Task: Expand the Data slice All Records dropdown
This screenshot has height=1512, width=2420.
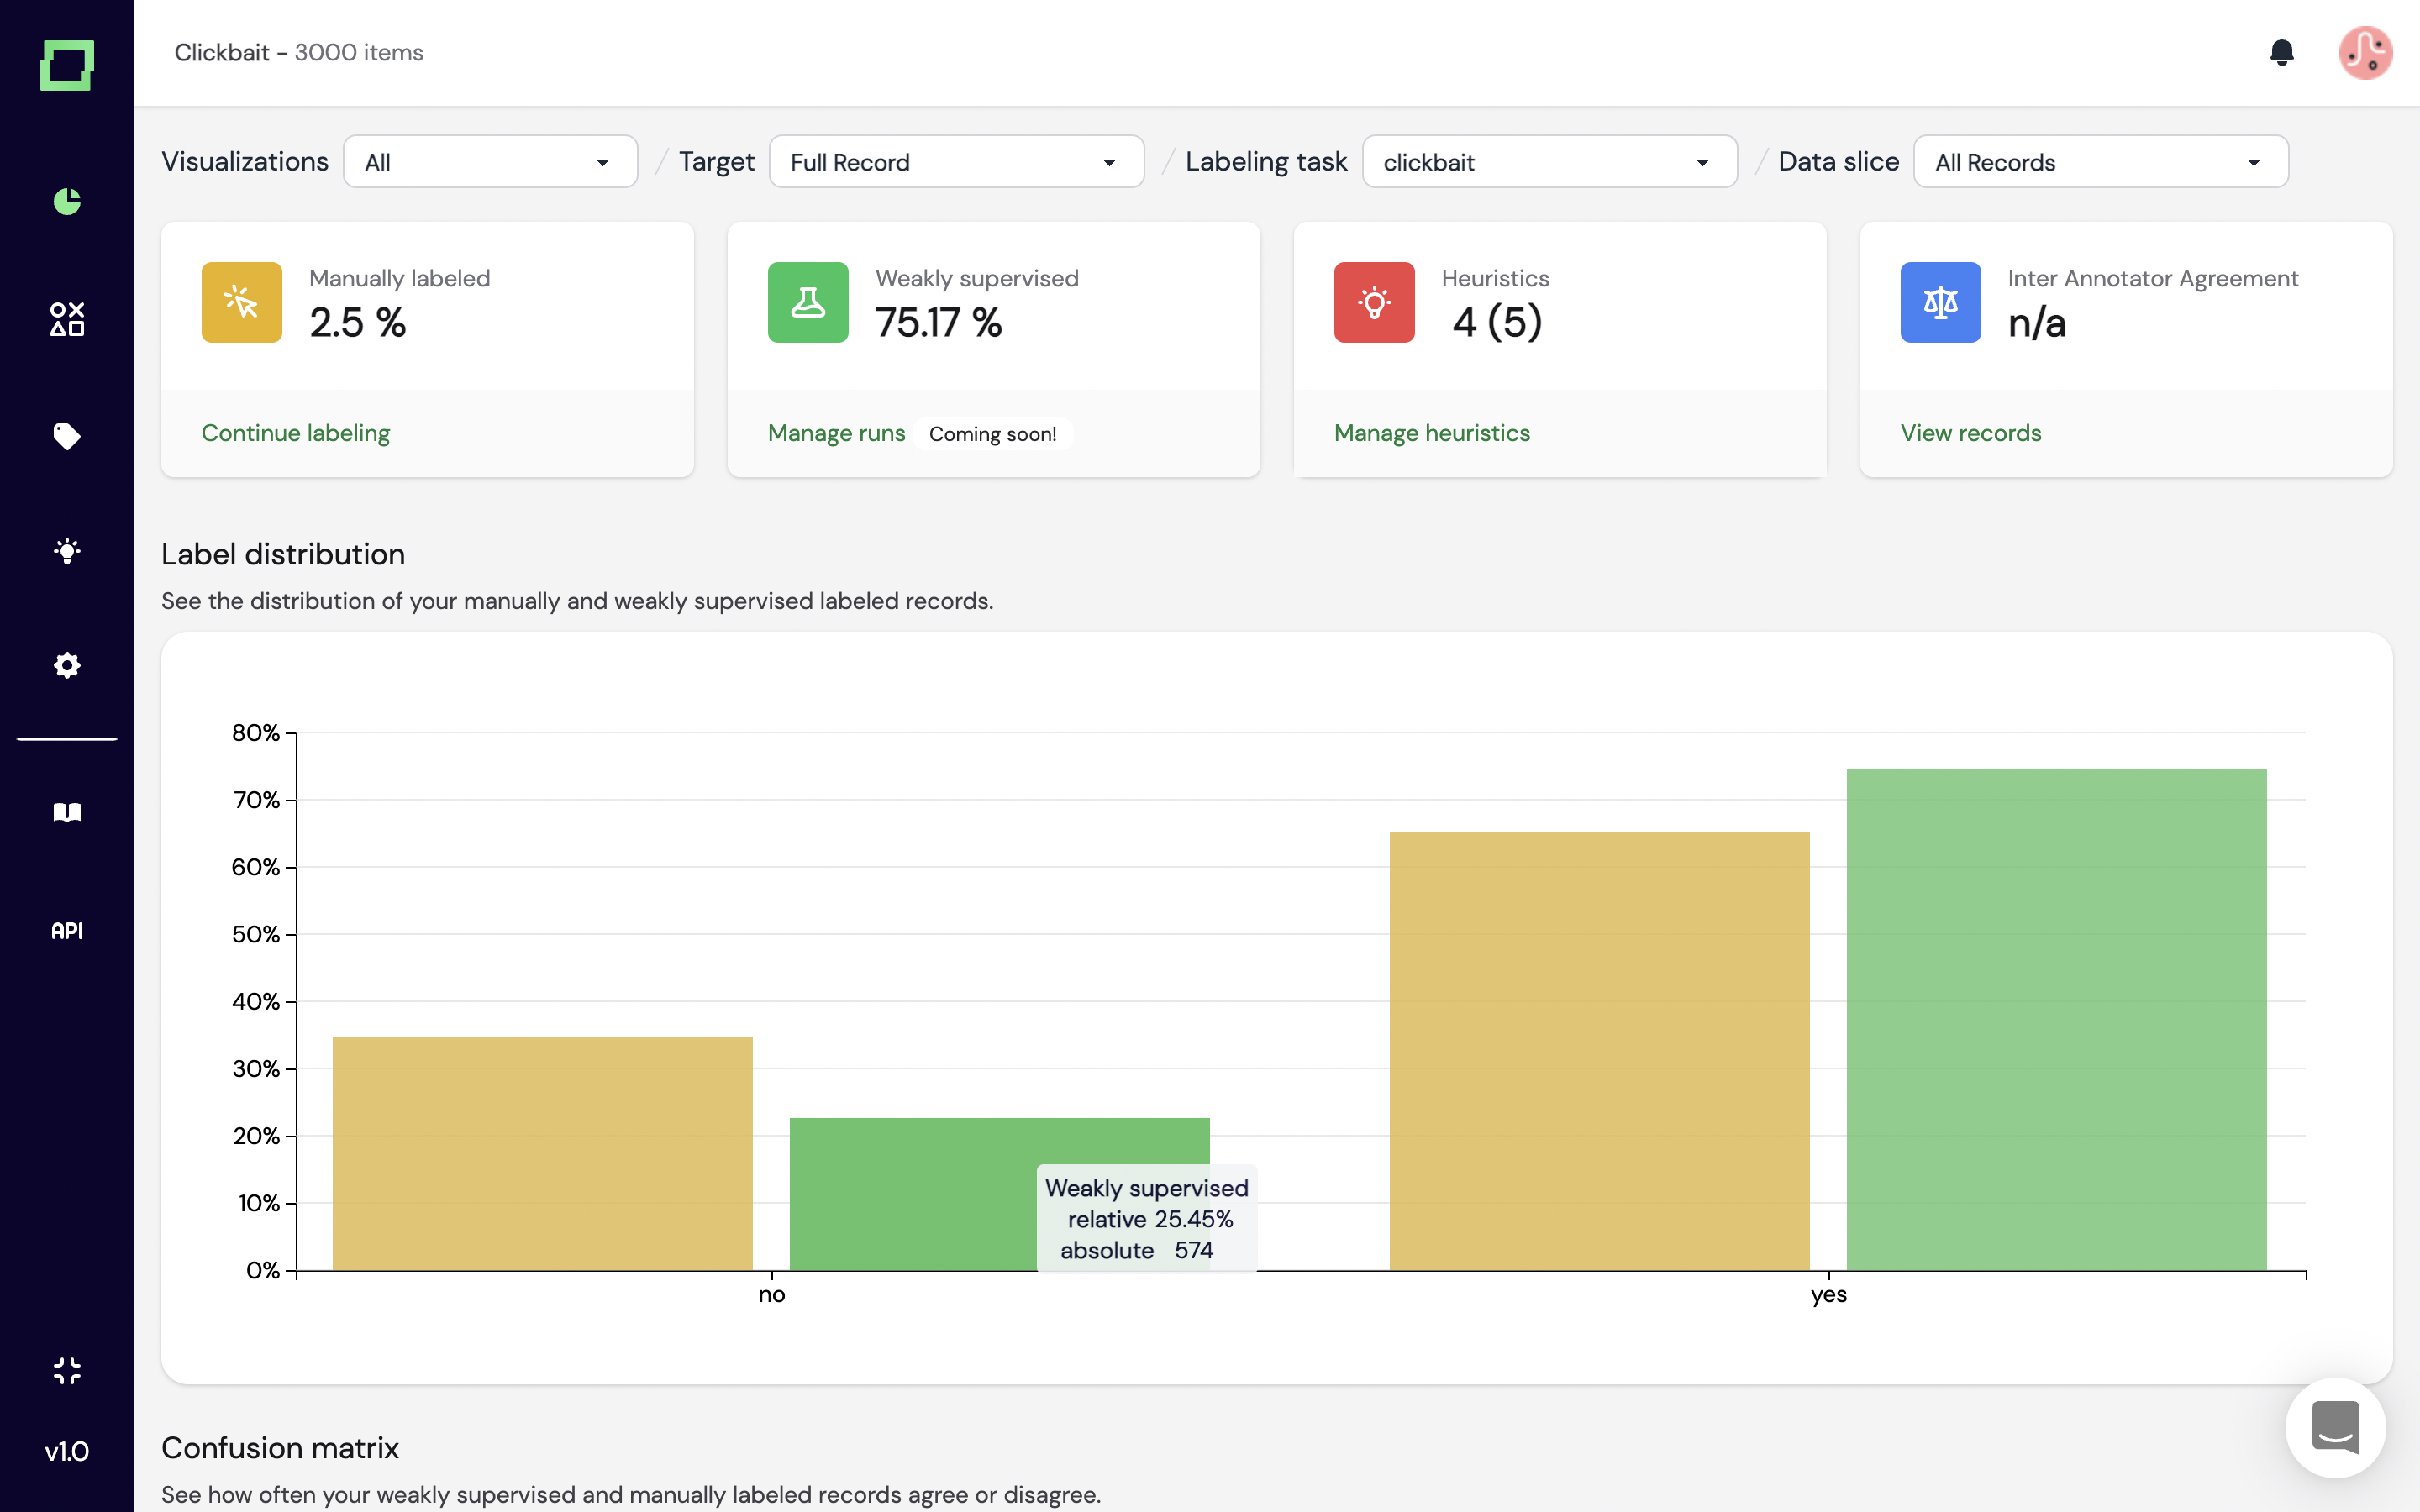Action: (x=2099, y=162)
